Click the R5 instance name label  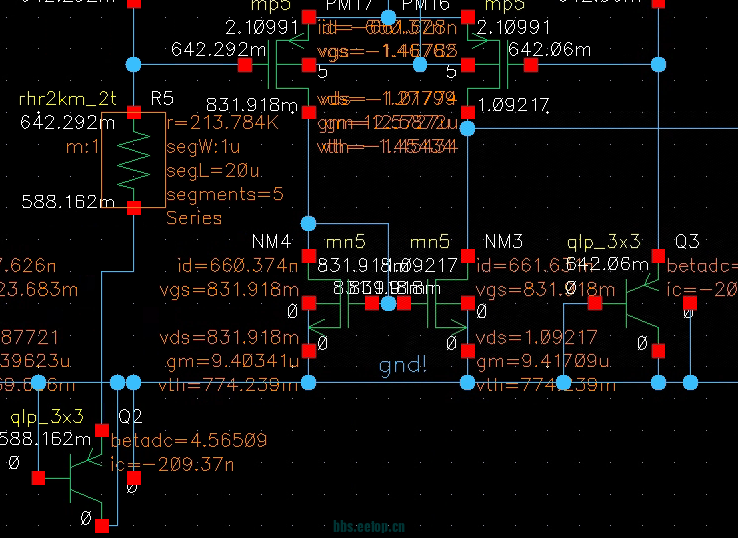162,98
